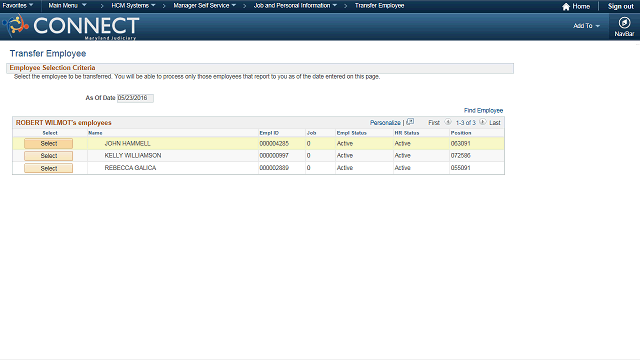Sort by the Empl ID column header

(x=269, y=133)
